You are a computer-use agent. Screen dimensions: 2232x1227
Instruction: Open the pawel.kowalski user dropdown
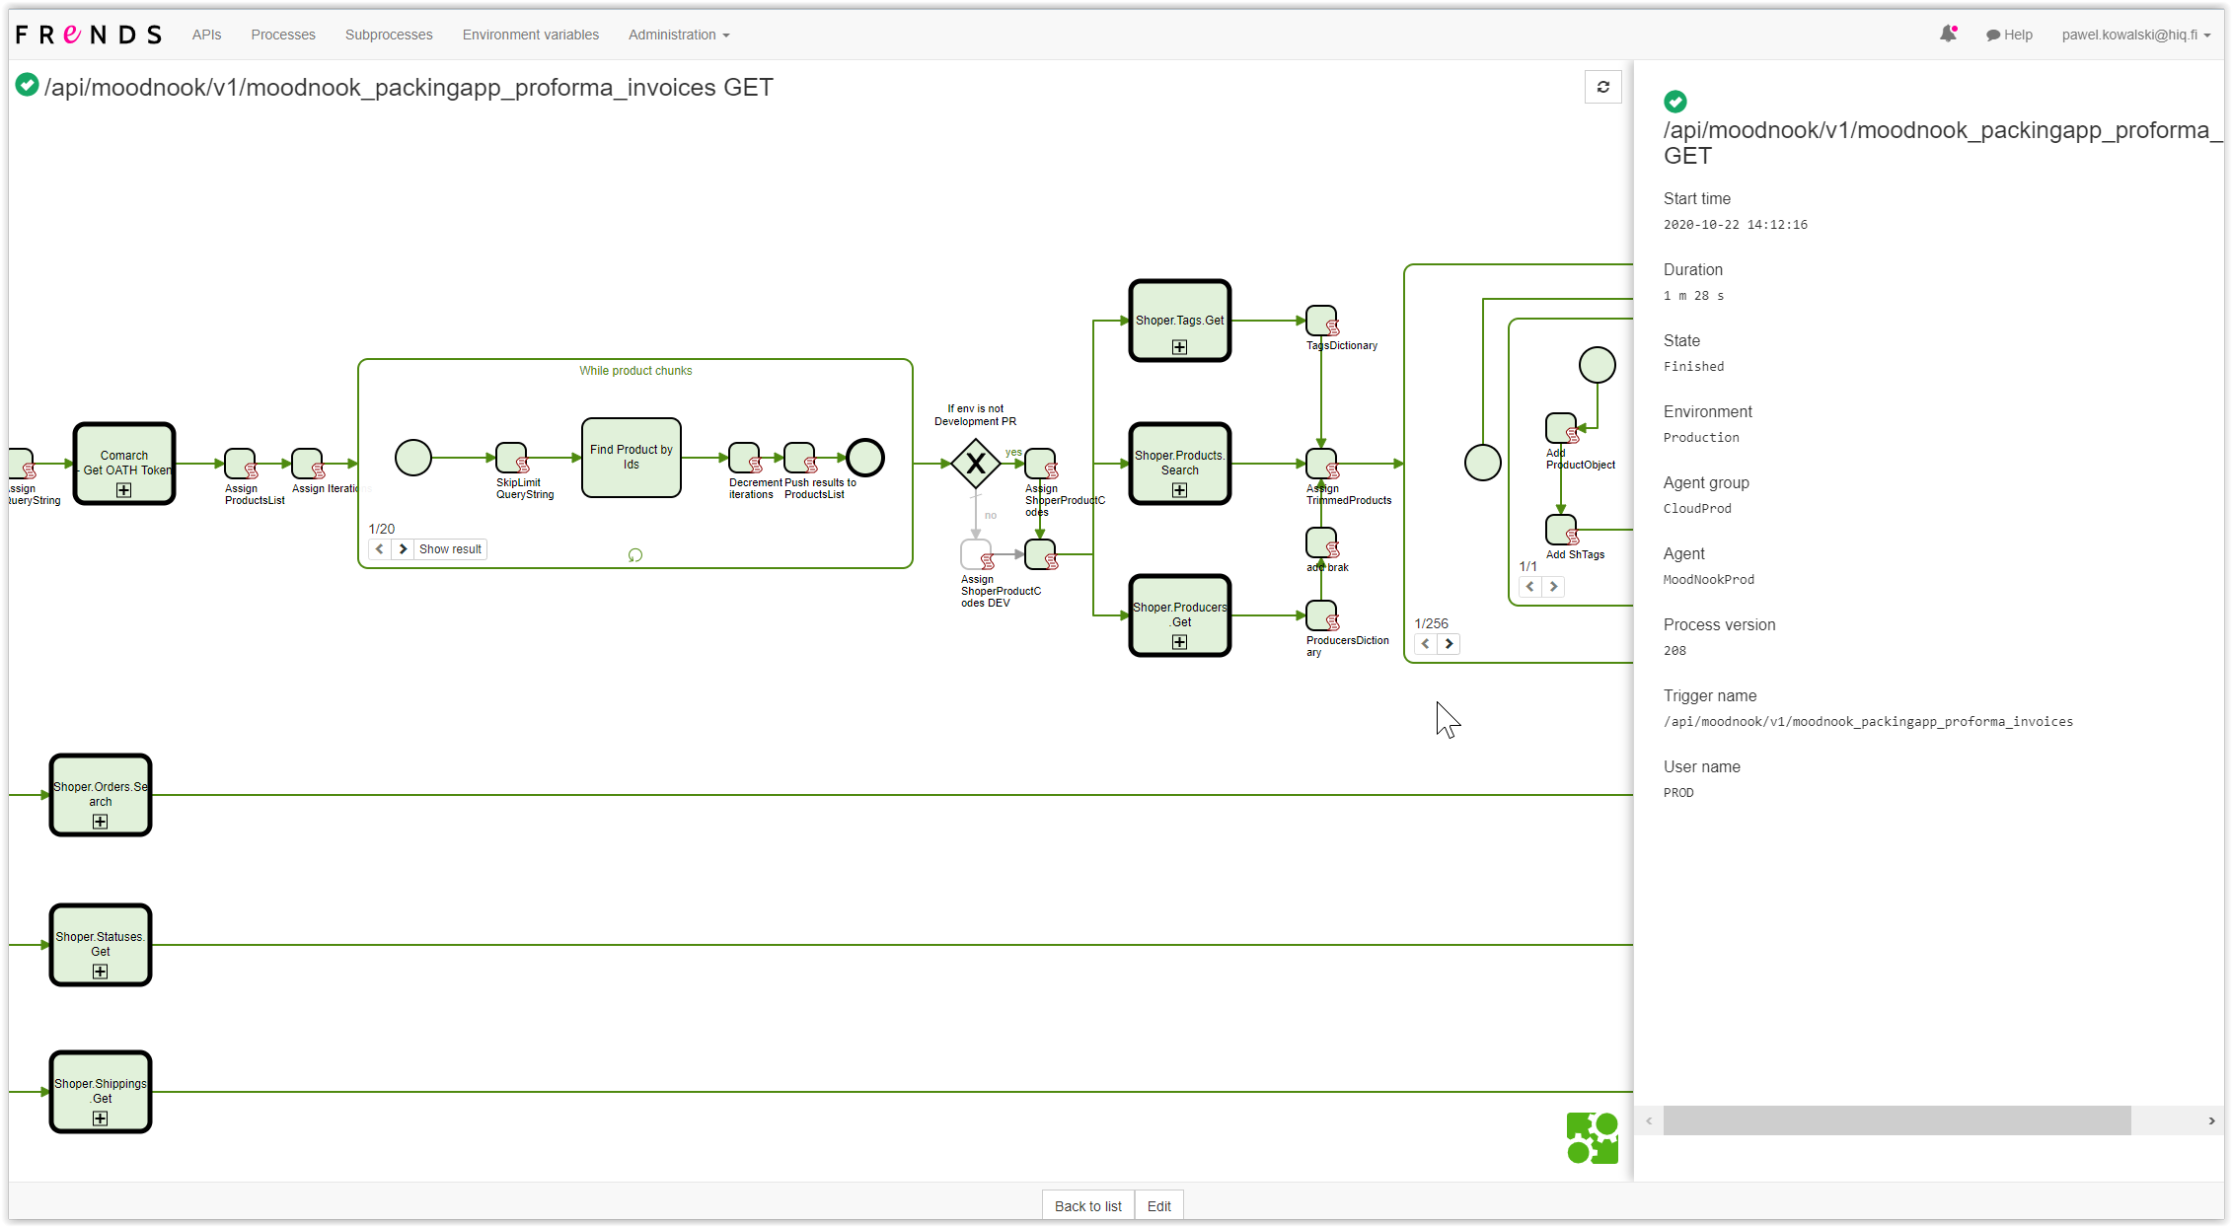click(2135, 34)
